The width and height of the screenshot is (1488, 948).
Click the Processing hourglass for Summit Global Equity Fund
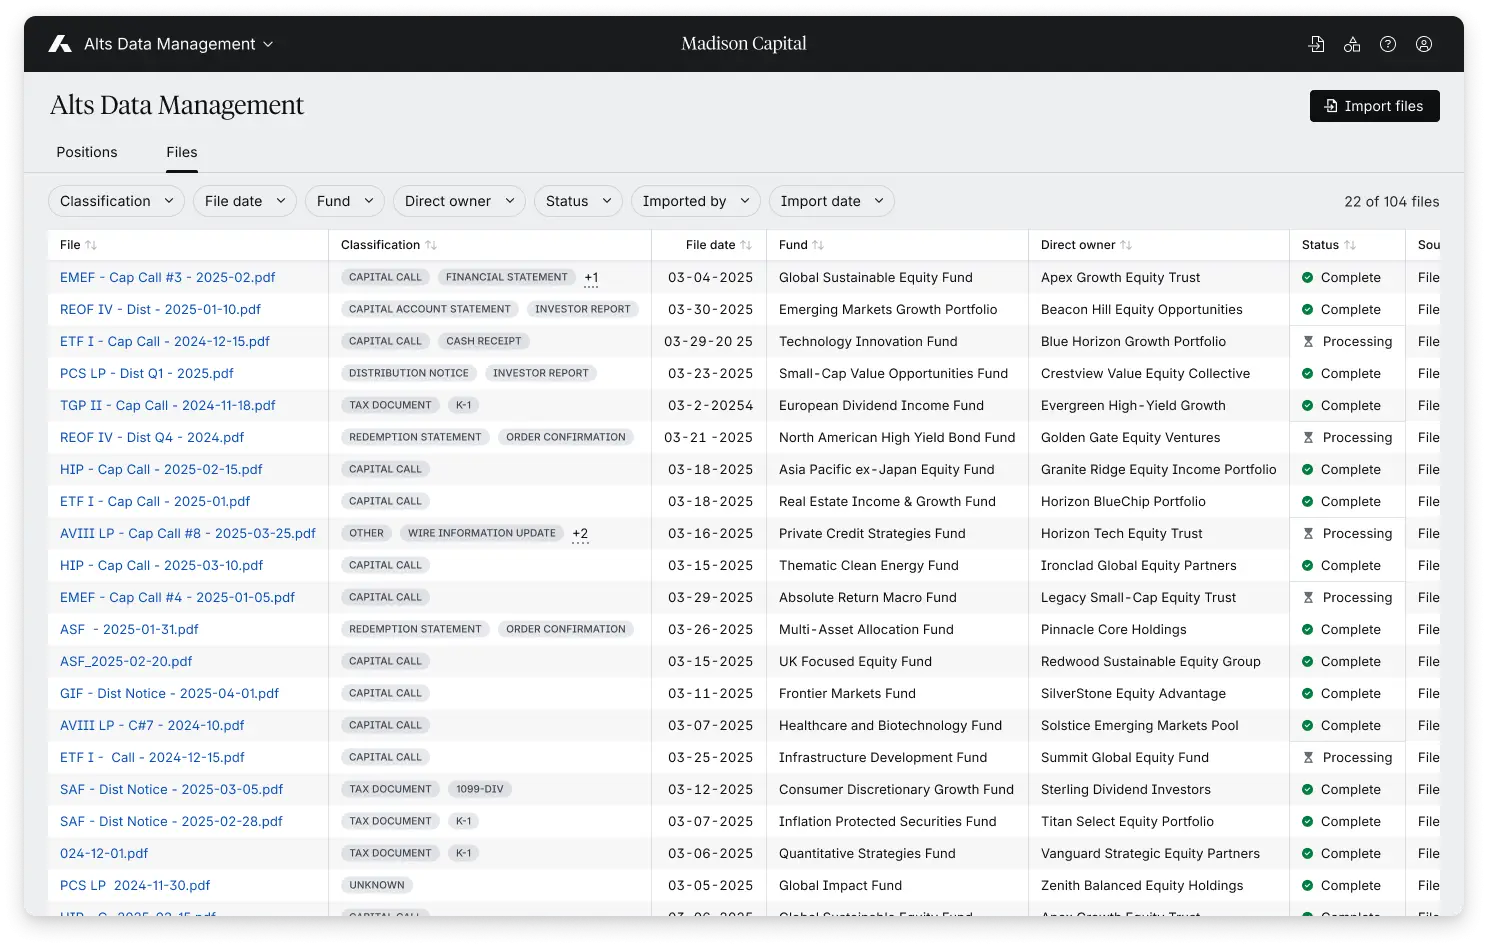(x=1308, y=758)
